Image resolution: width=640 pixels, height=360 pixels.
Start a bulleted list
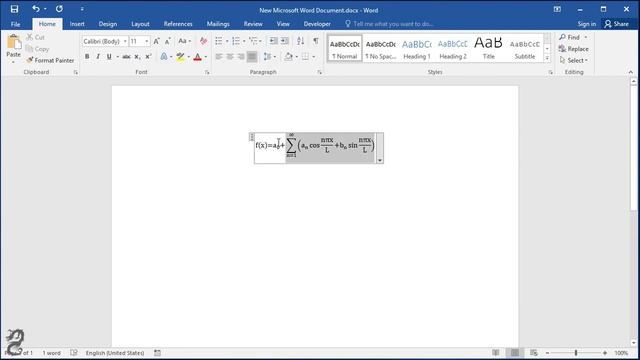coord(219,41)
